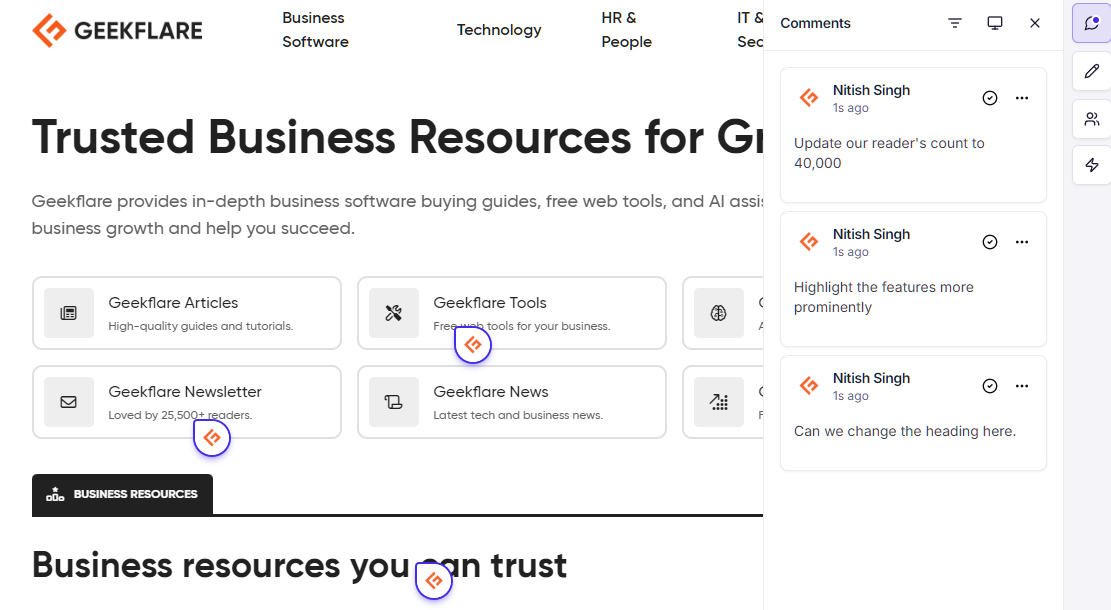Open the collaborators people icon
Image resolution: width=1111 pixels, height=610 pixels.
click(x=1091, y=118)
